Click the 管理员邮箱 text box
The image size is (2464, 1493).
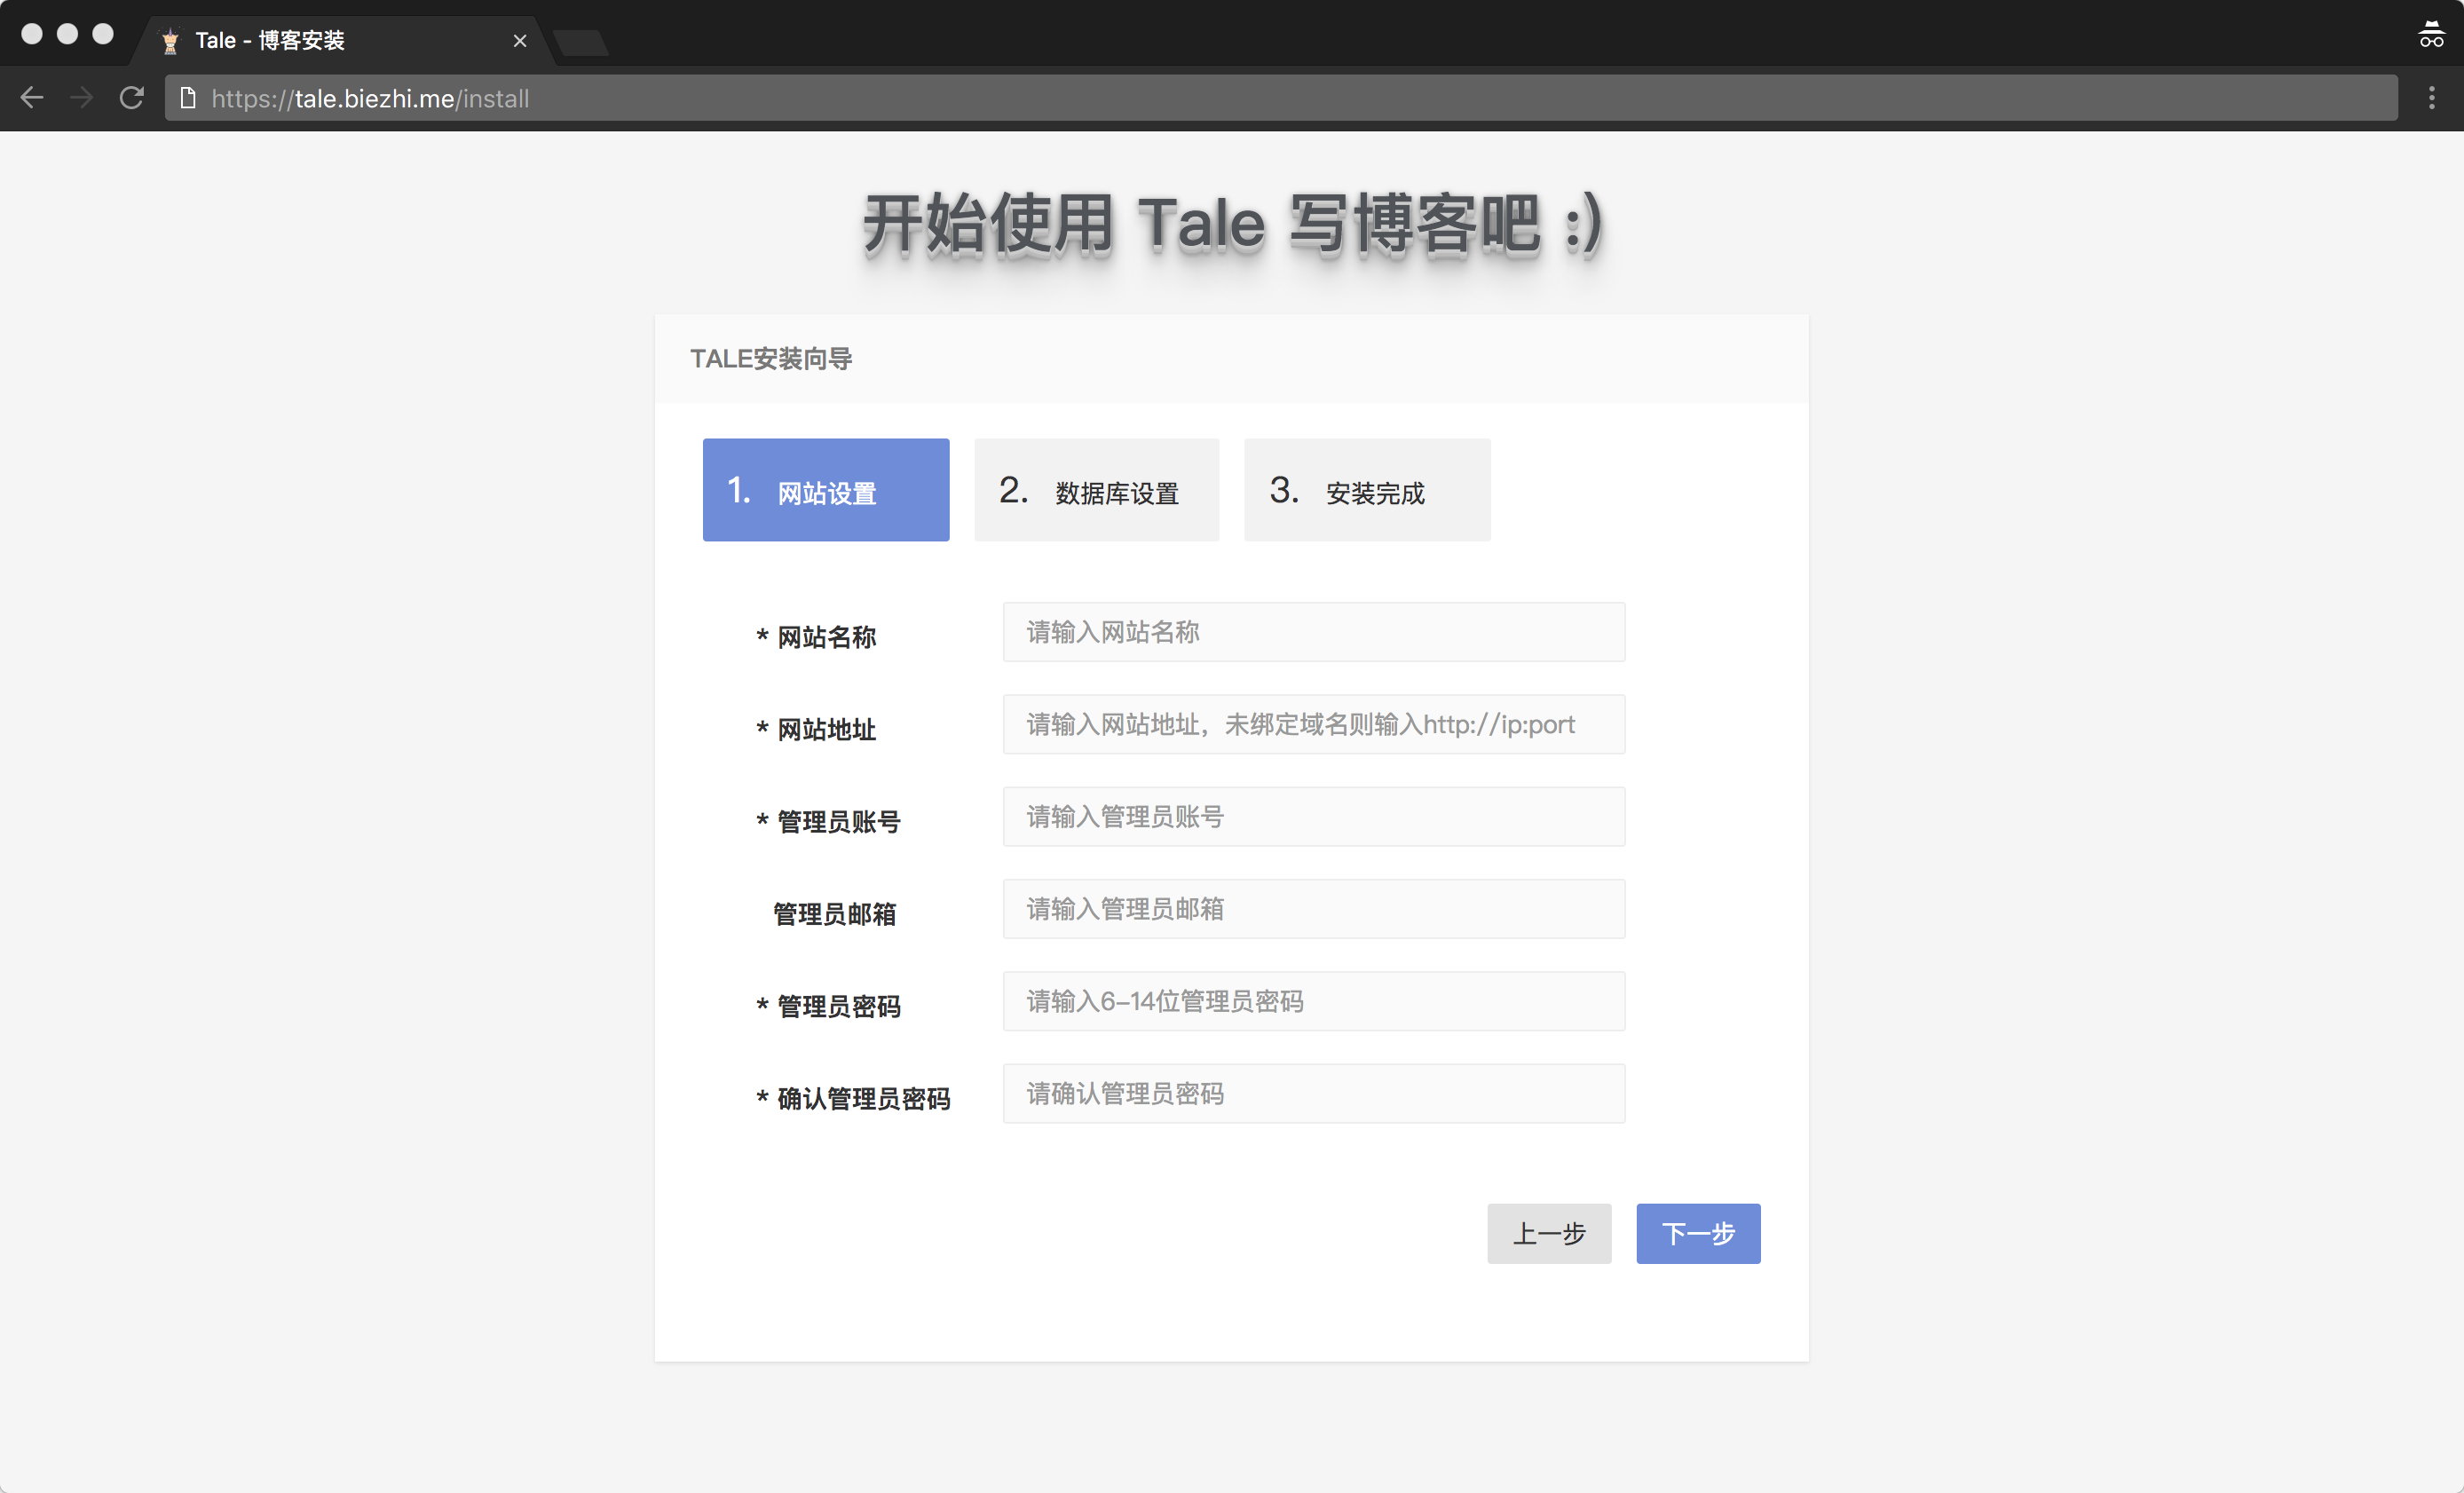pos(1313,909)
